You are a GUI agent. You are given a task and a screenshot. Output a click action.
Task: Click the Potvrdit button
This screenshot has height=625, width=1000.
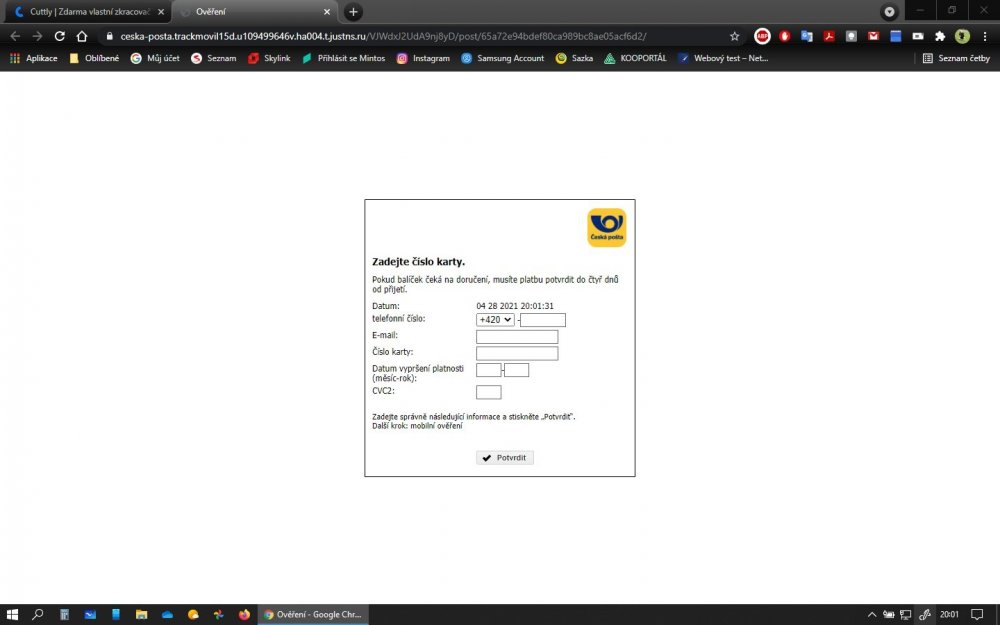505,458
